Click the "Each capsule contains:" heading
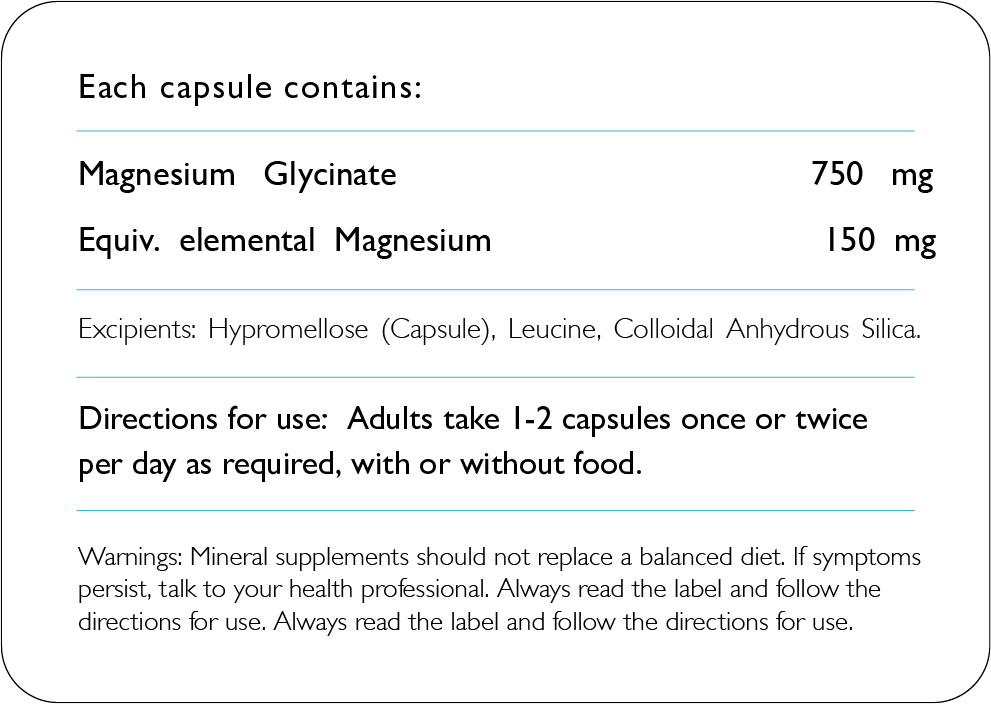The image size is (991, 704). 250,88
